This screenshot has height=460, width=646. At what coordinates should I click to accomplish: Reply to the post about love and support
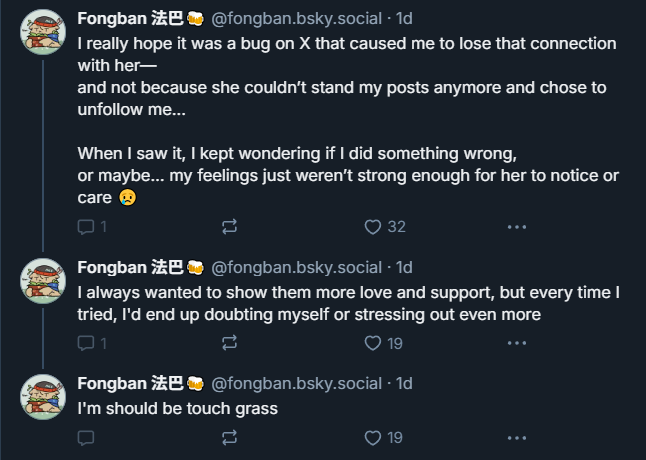click(87, 343)
